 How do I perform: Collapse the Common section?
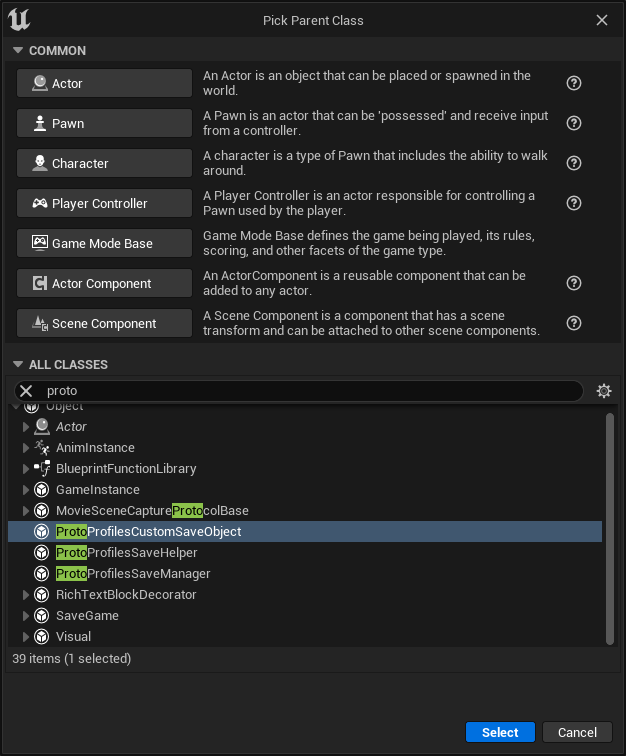(17, 51)
